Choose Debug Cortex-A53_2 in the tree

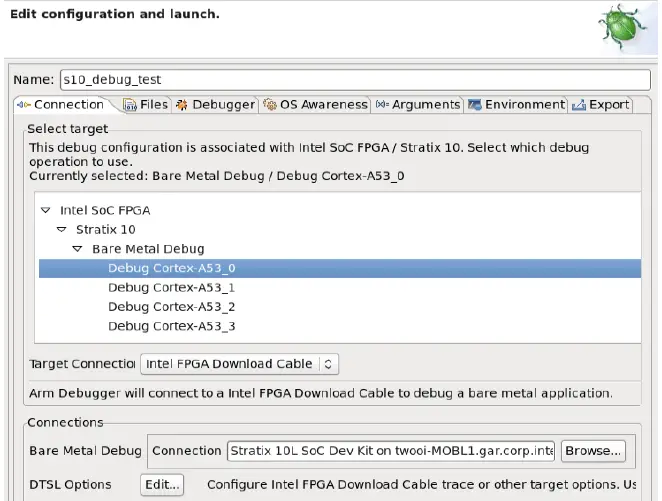click(x=171, y=306)
